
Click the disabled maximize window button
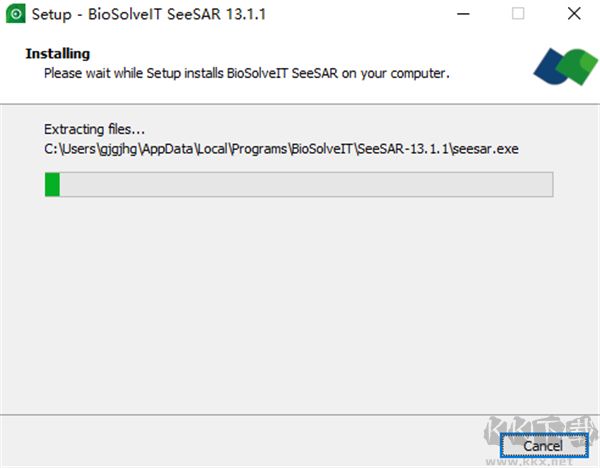point(517,15)
